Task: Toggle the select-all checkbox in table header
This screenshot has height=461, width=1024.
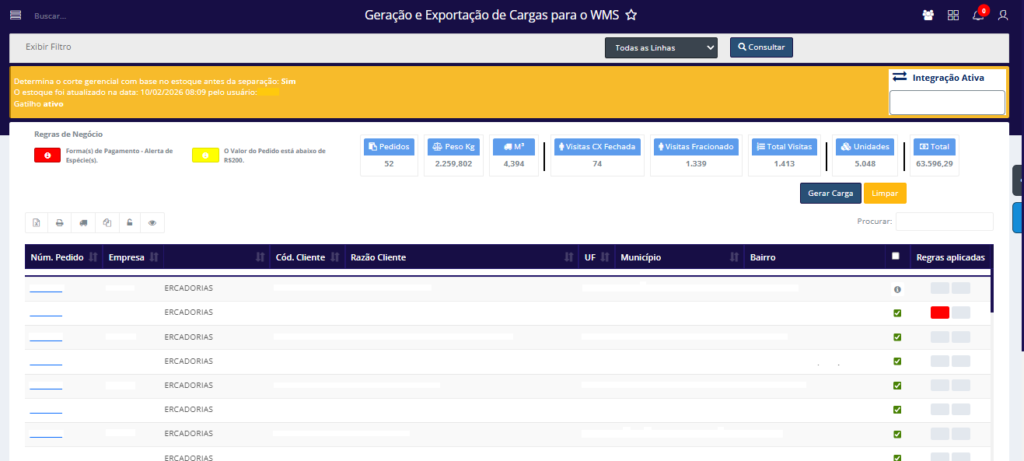Action: point(895,257)
